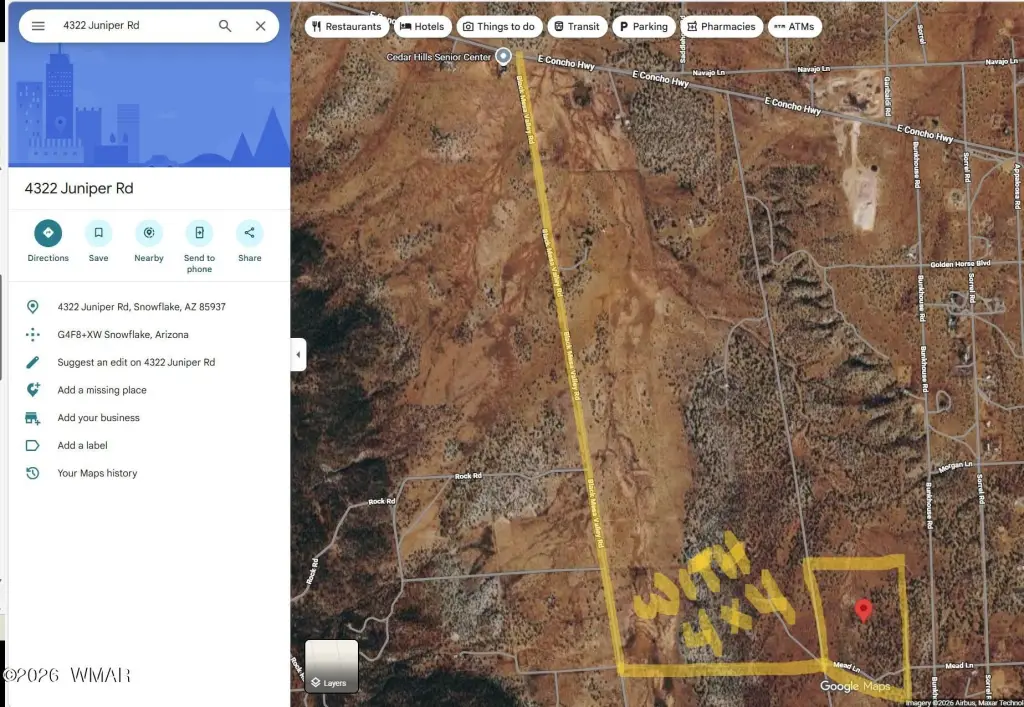
Task: Click the address pin icon
Action: 32,307
